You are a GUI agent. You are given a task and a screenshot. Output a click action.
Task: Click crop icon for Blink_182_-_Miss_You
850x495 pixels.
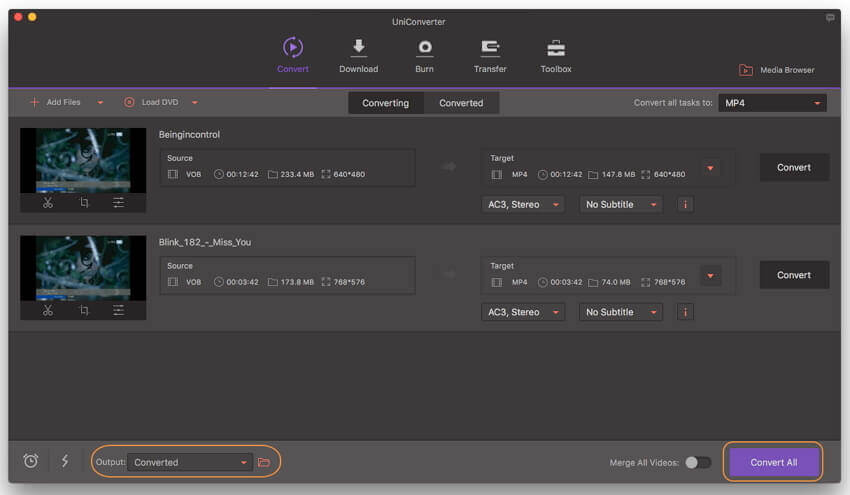point(83,310)
